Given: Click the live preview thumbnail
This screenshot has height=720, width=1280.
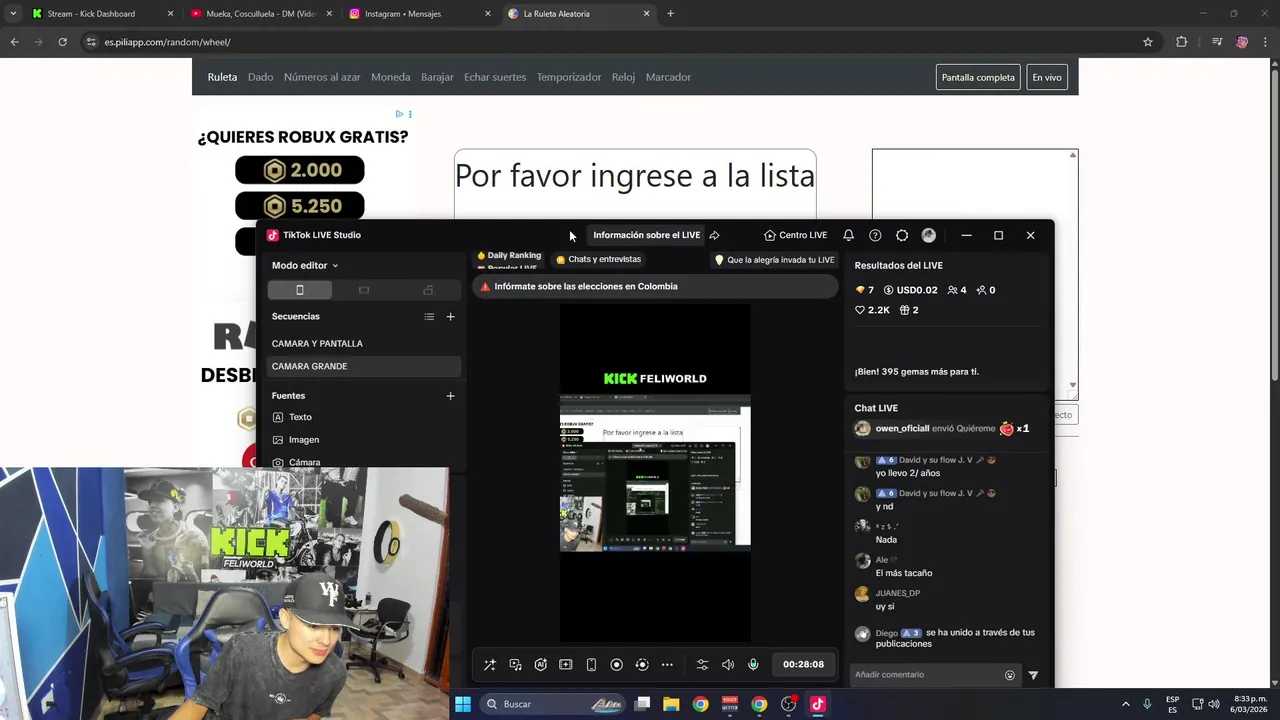Looking at the screenshot, I should (655, 473).
